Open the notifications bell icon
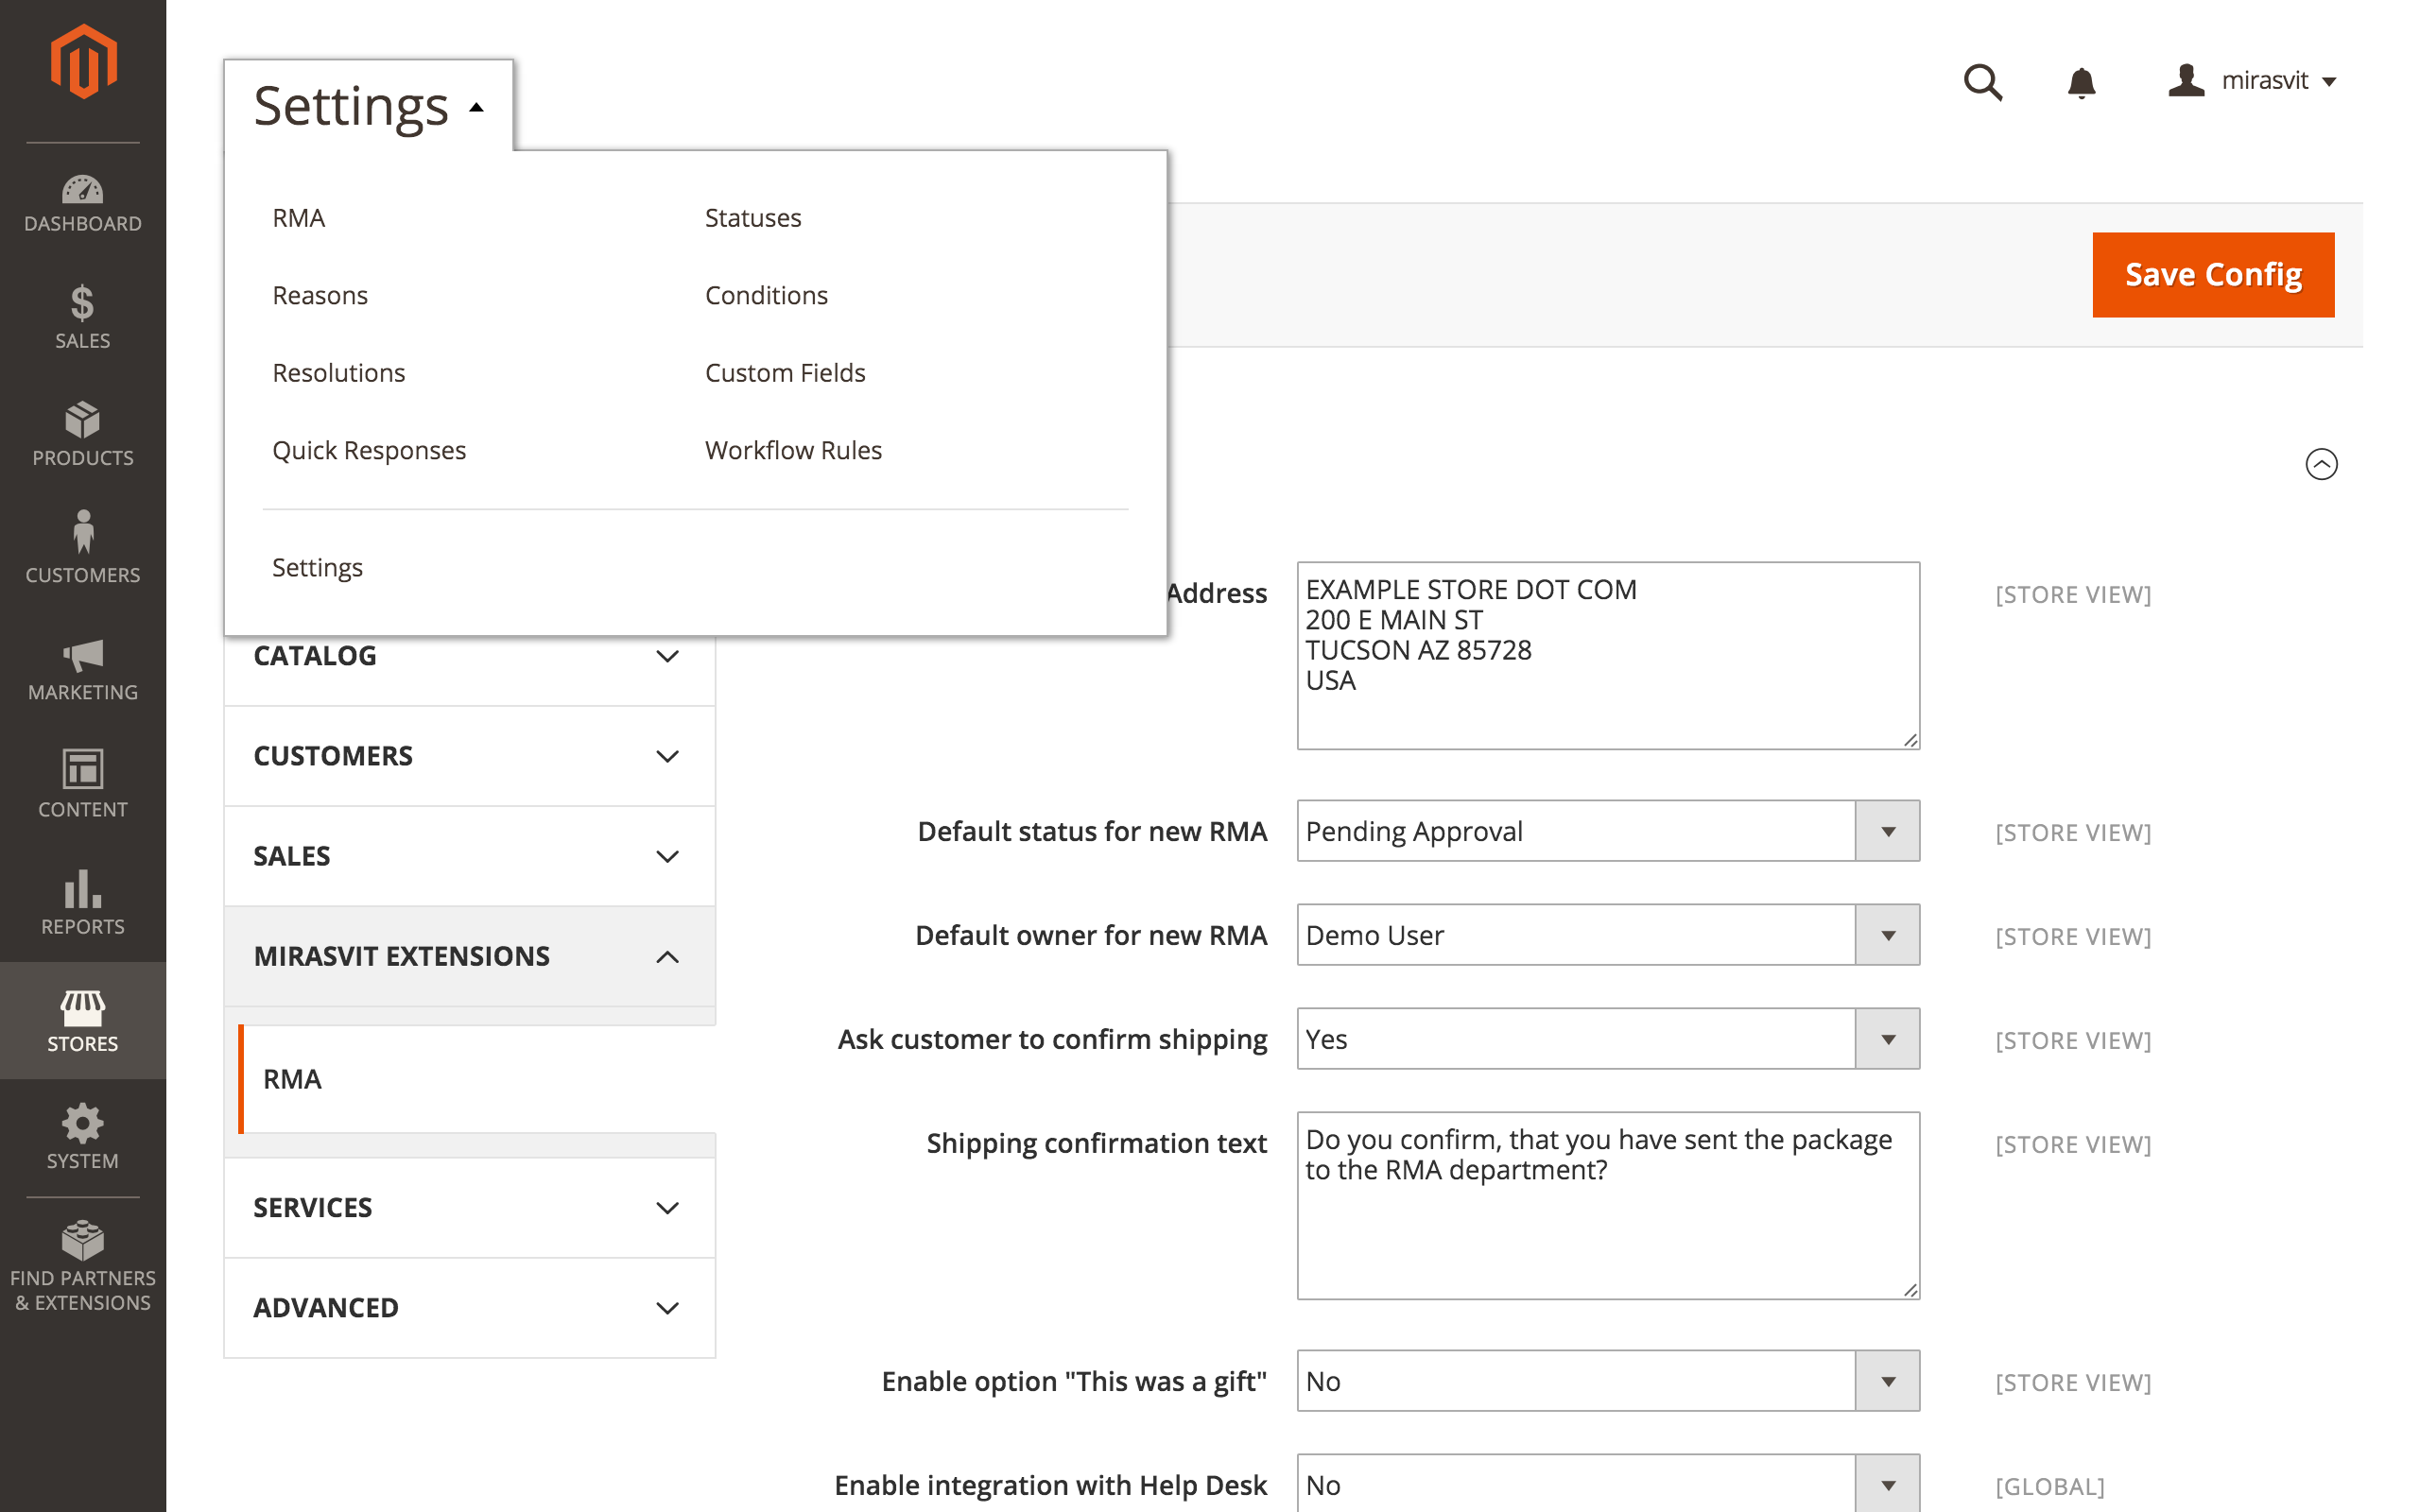This screenshot has width=2420, height=1512. [2081, 82]
